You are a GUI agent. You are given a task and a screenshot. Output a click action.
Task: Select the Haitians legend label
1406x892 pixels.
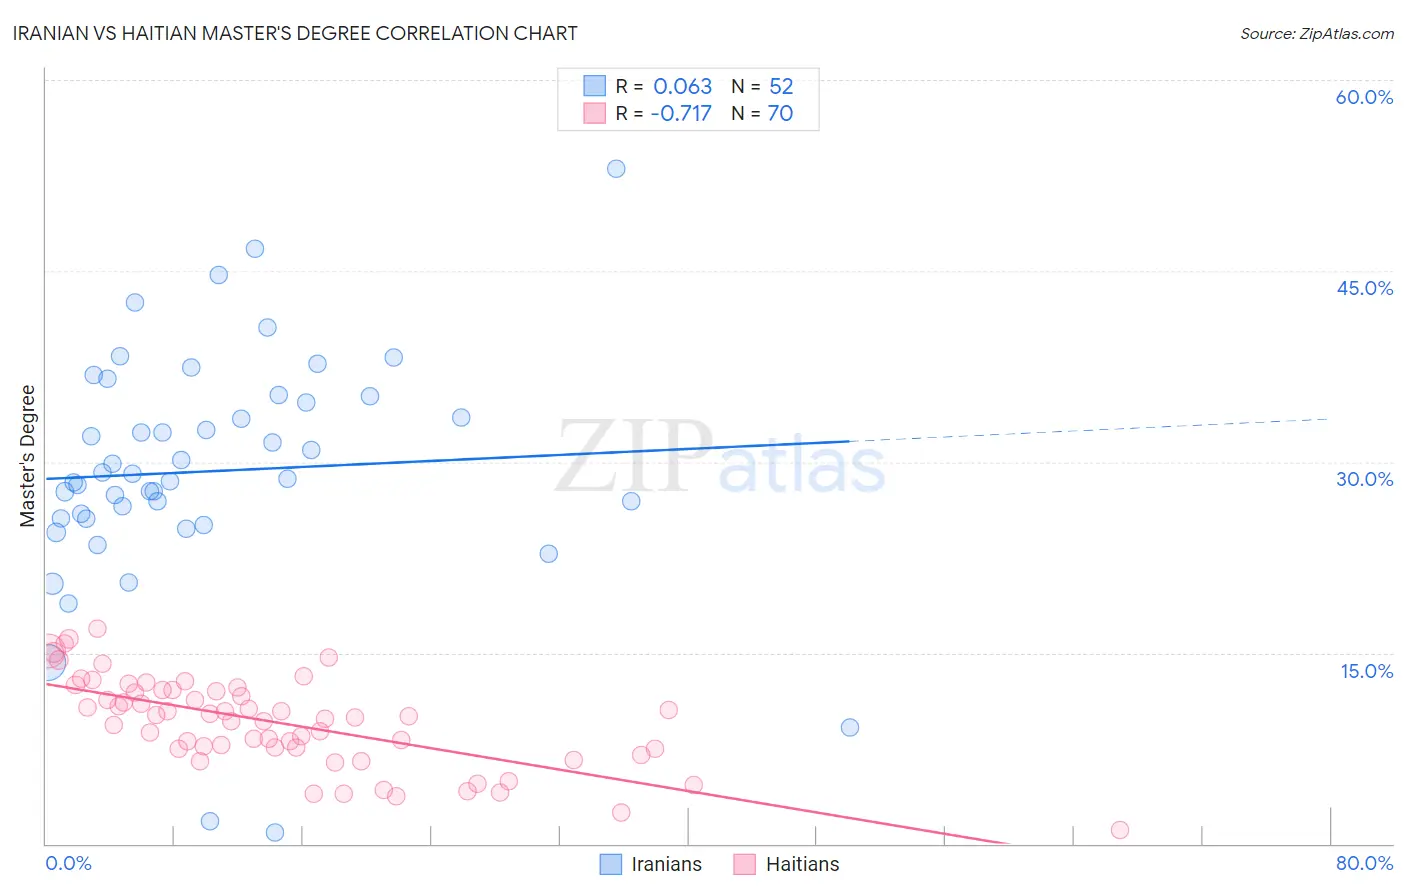tap(803, 864)
